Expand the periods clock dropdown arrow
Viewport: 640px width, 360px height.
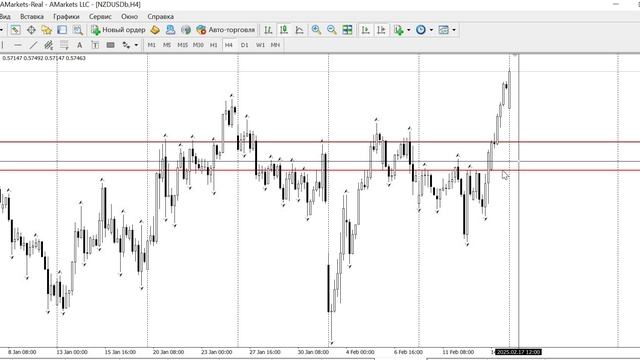431,30
